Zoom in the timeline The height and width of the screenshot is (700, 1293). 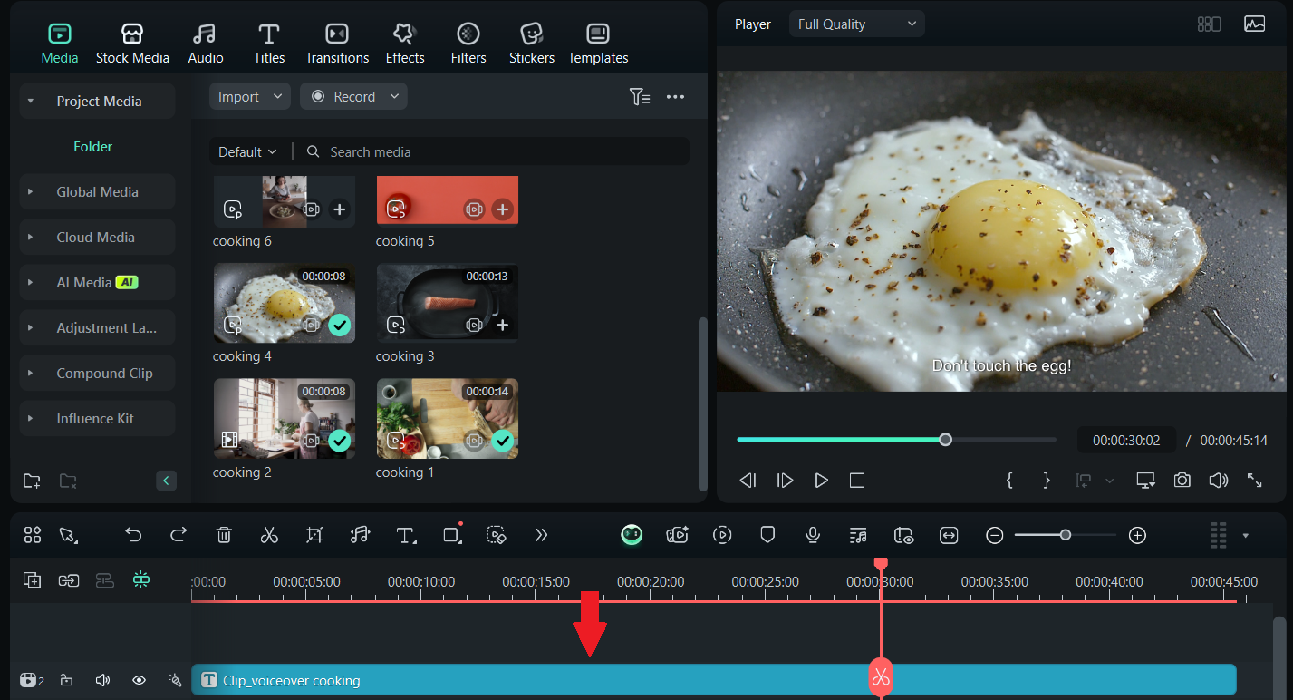pyautogui.click(x=1137, y=535)
